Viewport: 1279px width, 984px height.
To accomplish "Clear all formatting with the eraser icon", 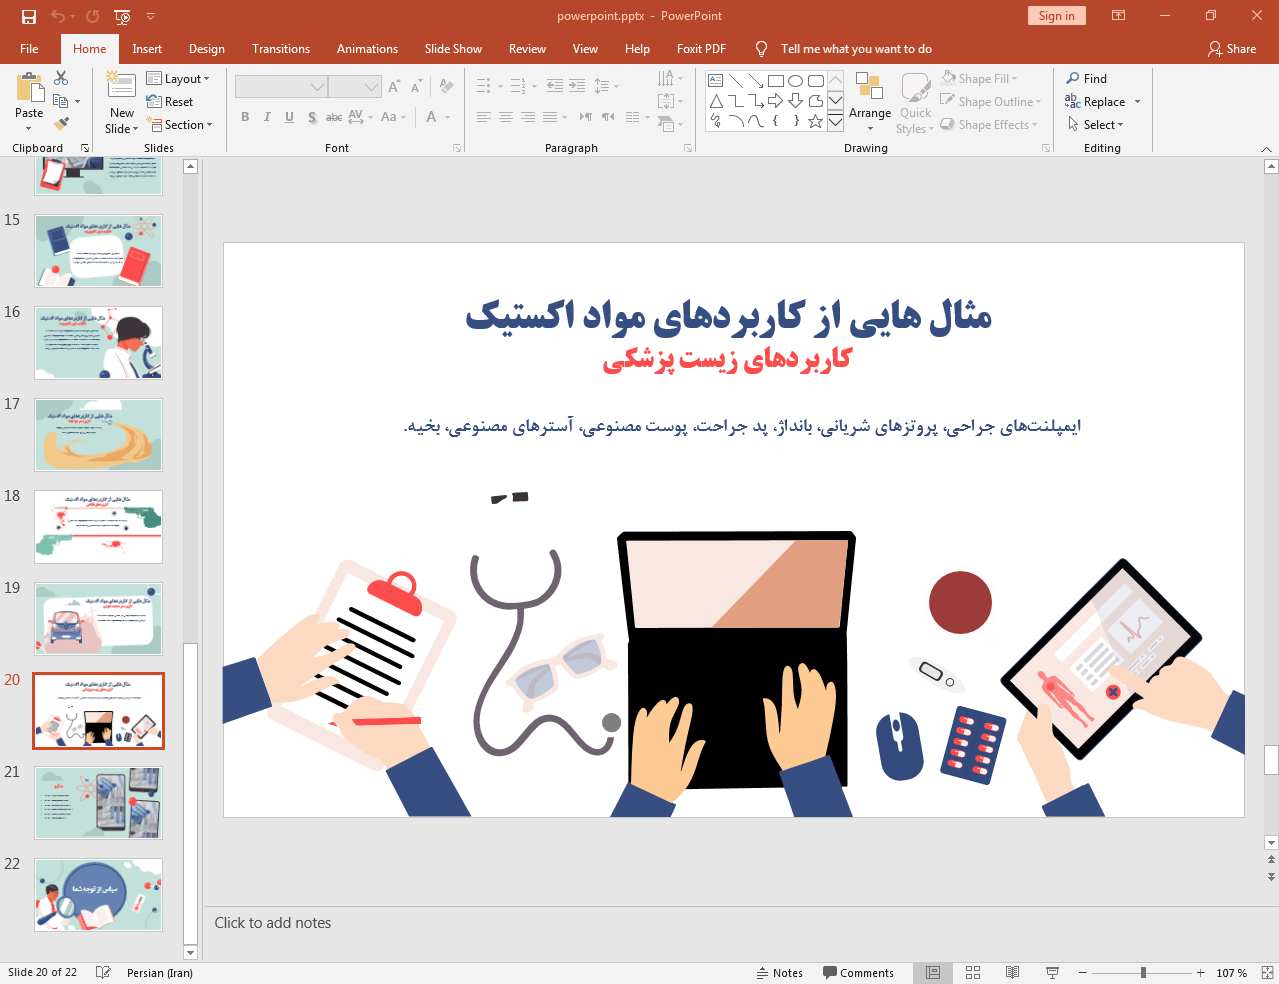I will (x=446, y=87).
